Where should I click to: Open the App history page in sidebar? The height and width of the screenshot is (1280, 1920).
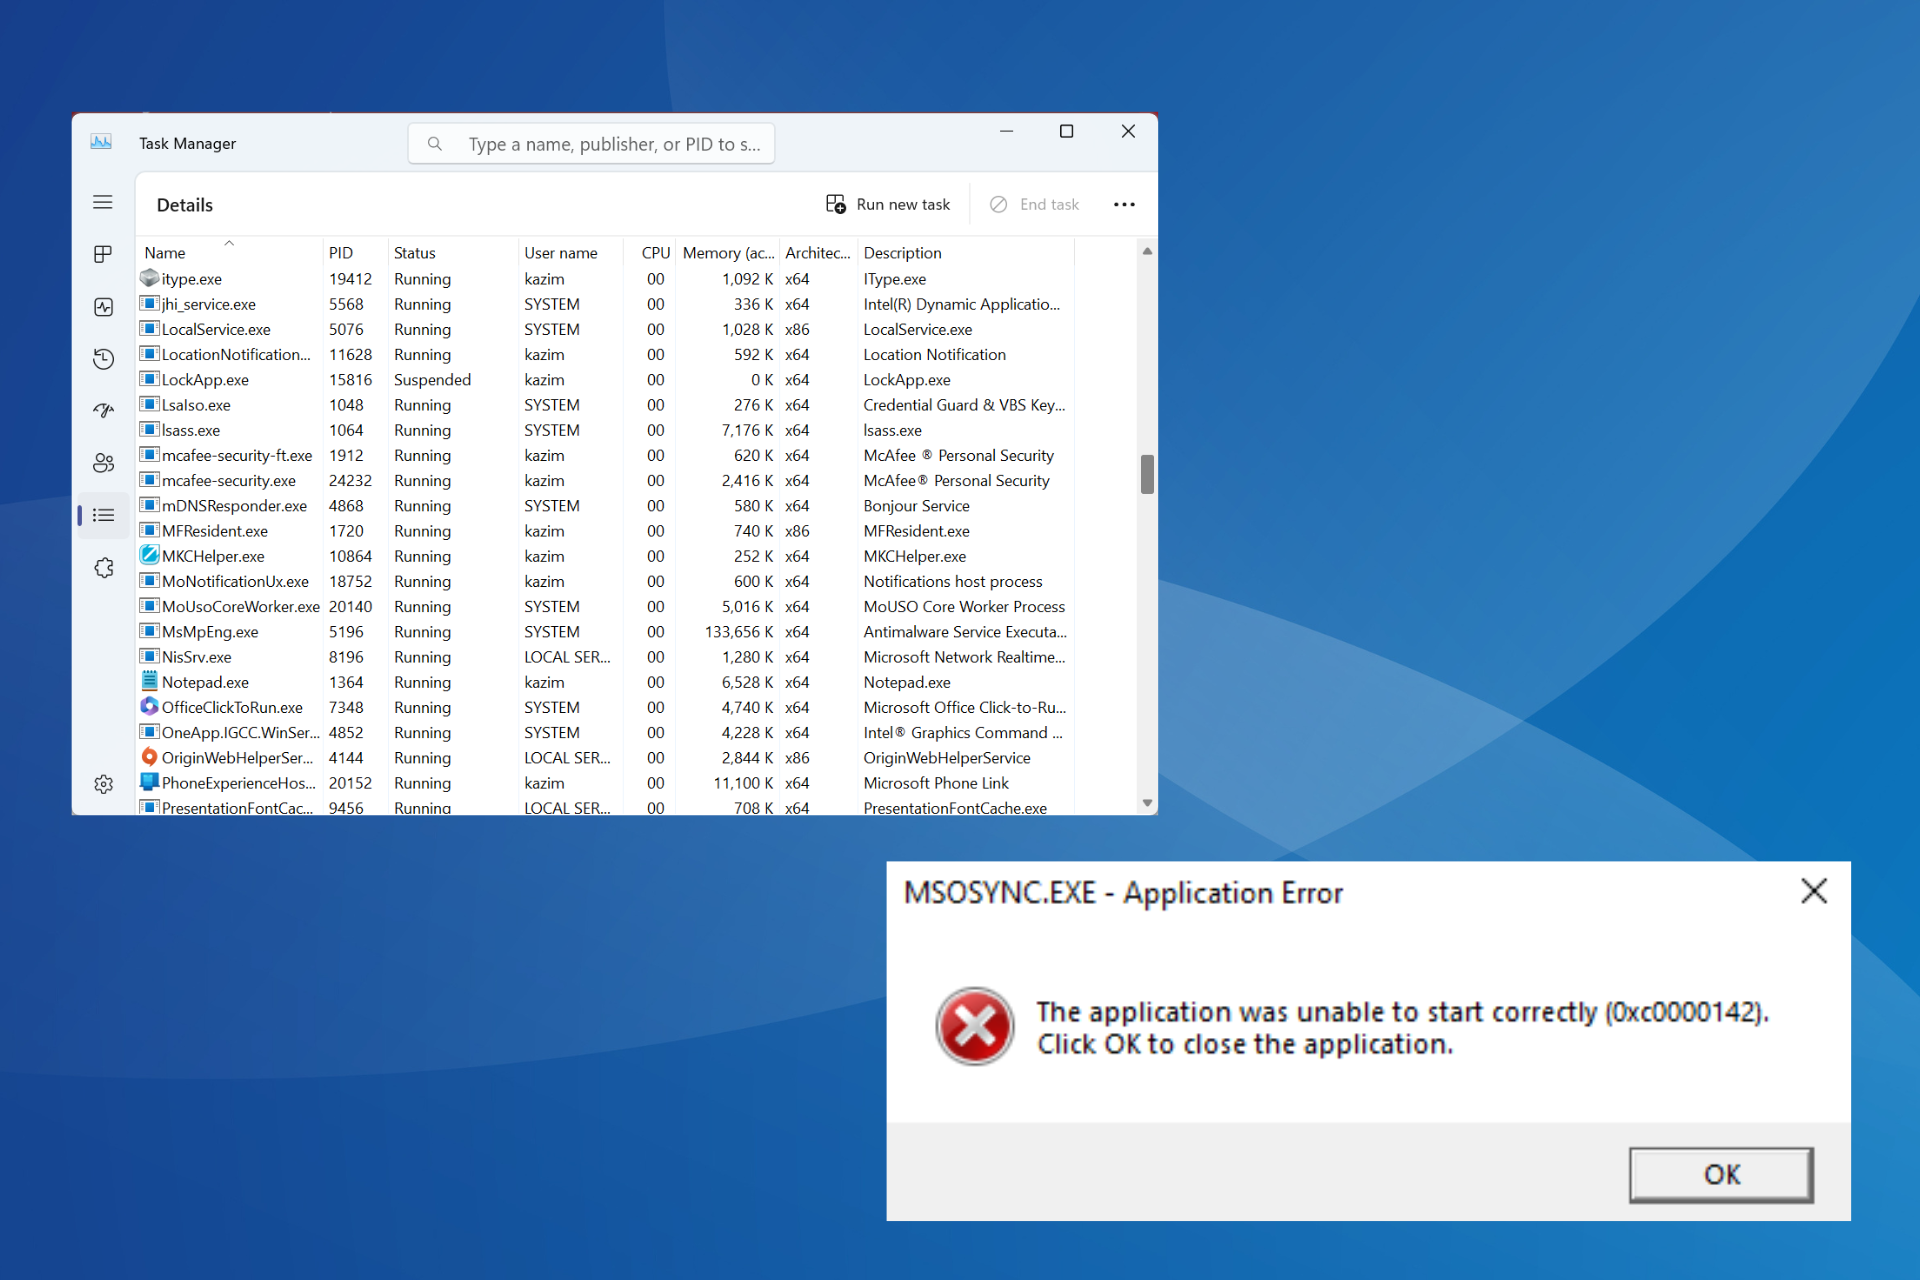pyautogui.click(x=103, y=359)
